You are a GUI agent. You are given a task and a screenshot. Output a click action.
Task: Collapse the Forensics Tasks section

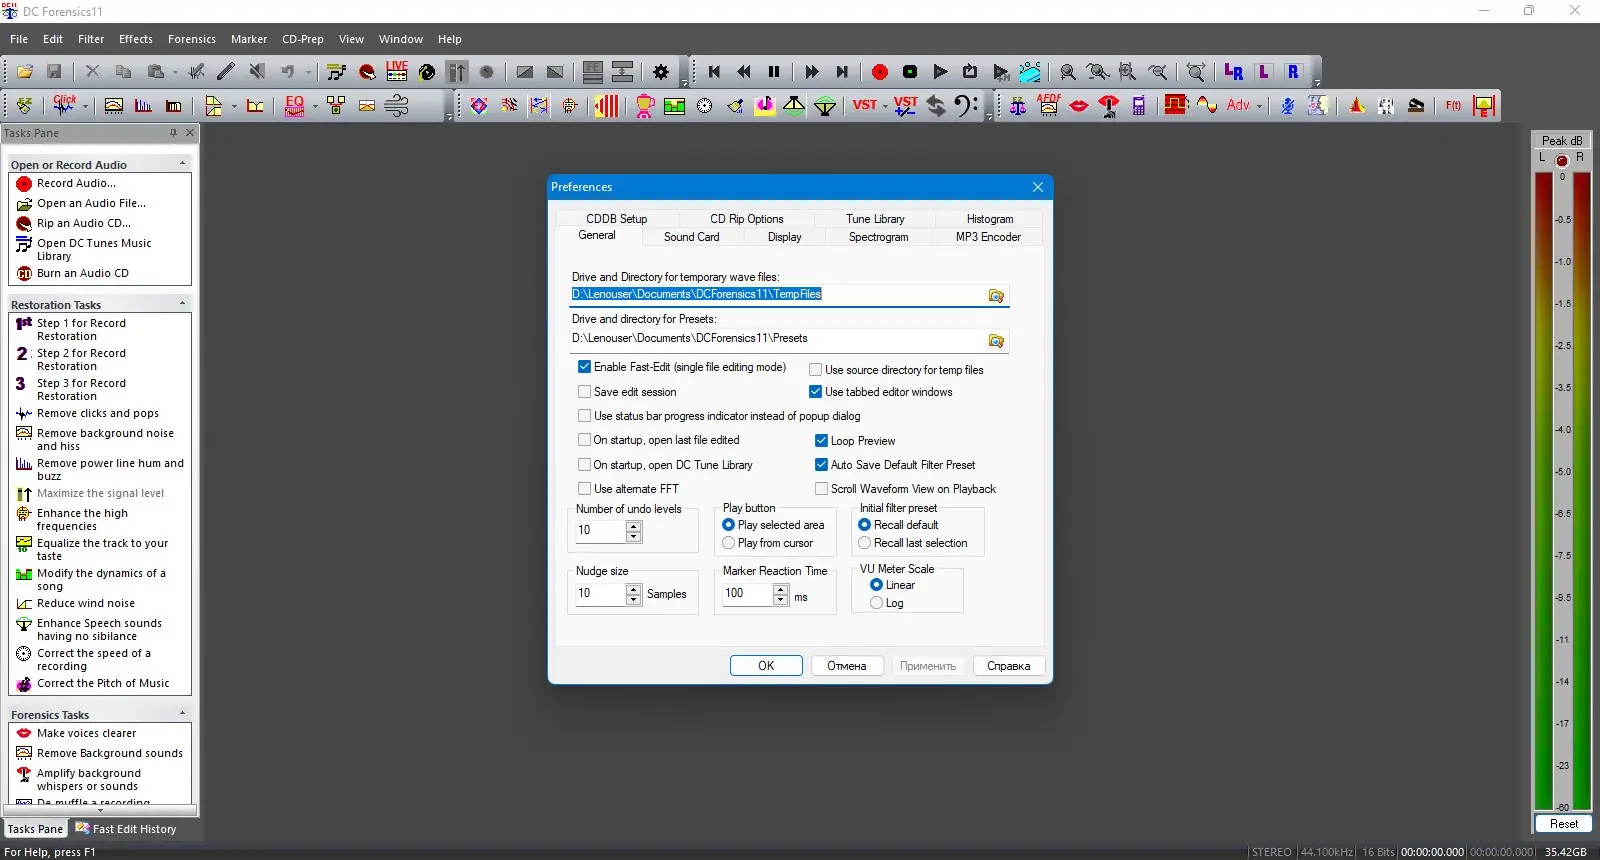[x=182, y=714]
